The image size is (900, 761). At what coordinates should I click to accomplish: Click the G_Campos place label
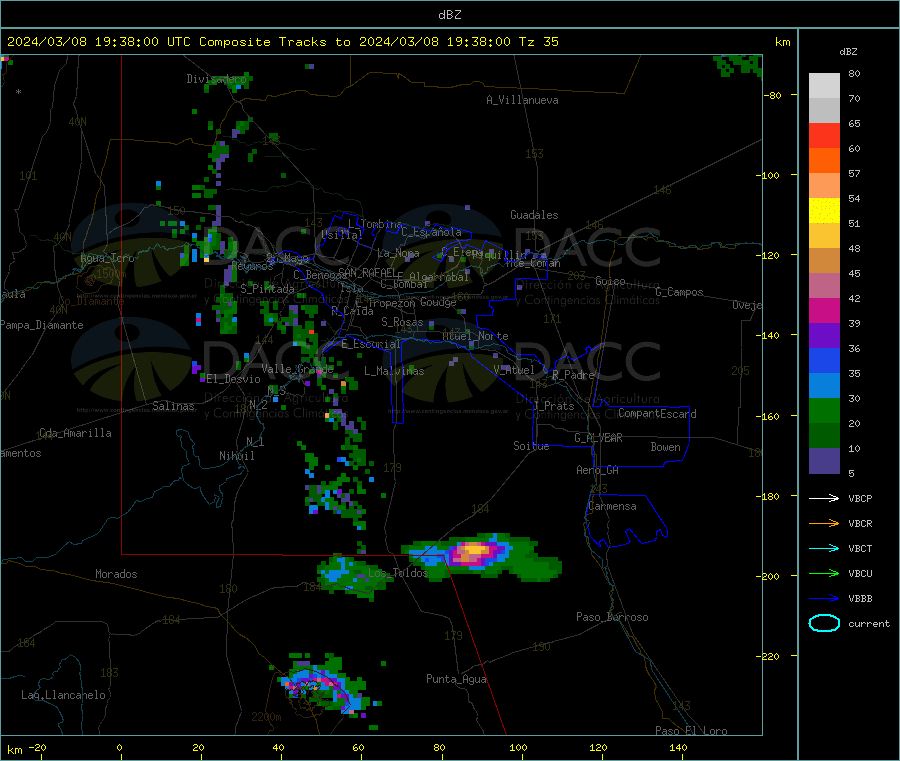click(x=679, y=292)
